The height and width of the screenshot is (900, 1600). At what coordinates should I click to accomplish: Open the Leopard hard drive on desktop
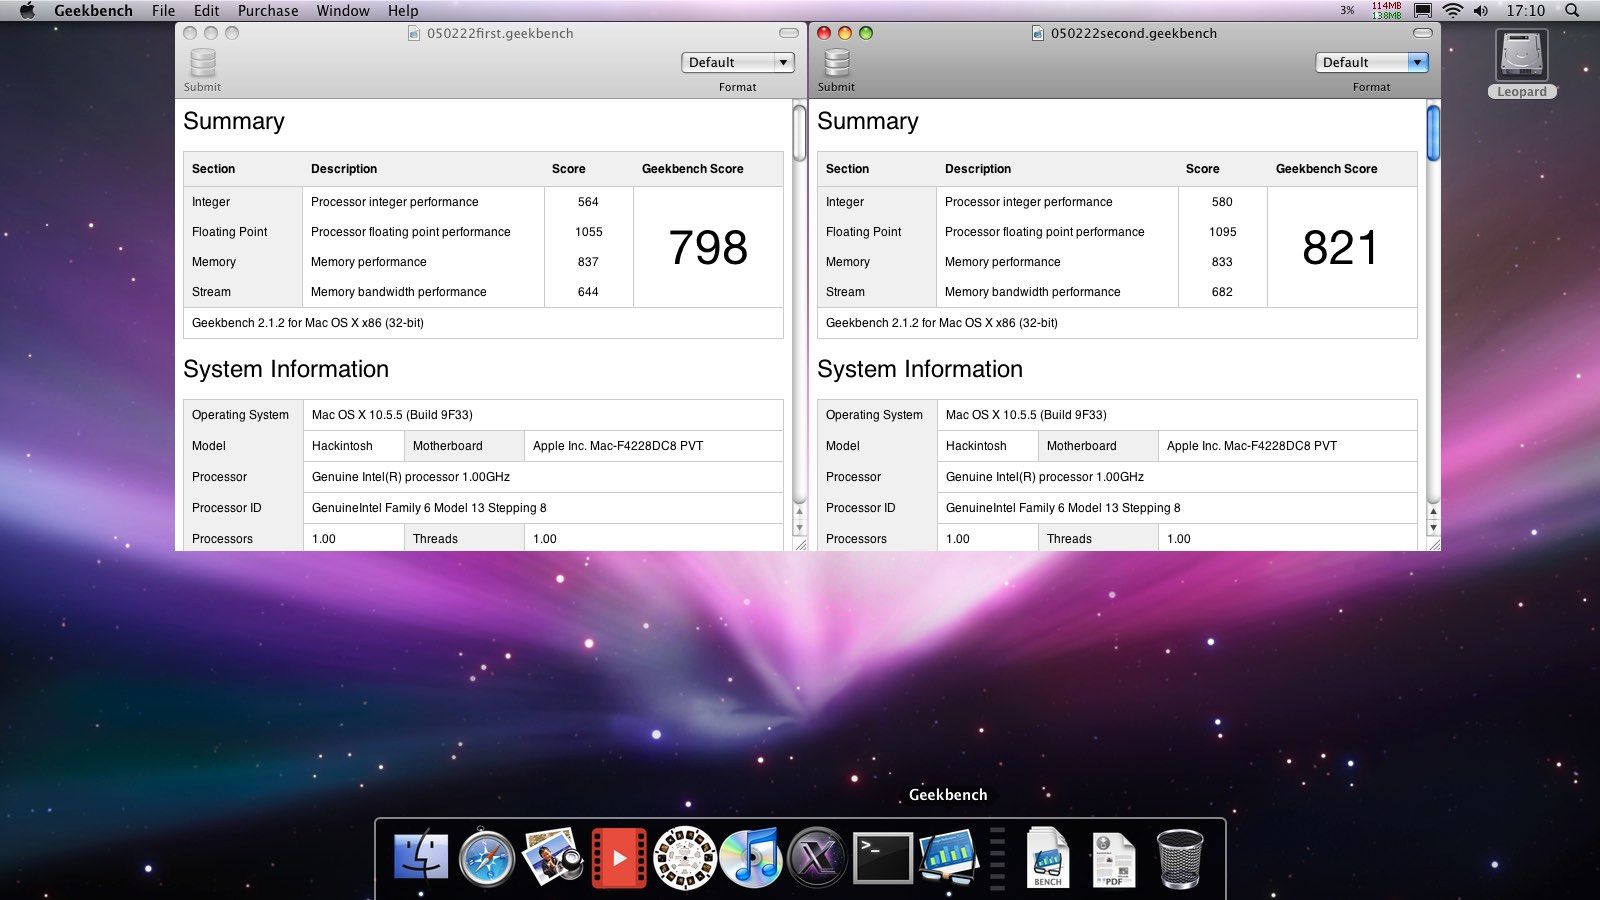[1521, 60]
